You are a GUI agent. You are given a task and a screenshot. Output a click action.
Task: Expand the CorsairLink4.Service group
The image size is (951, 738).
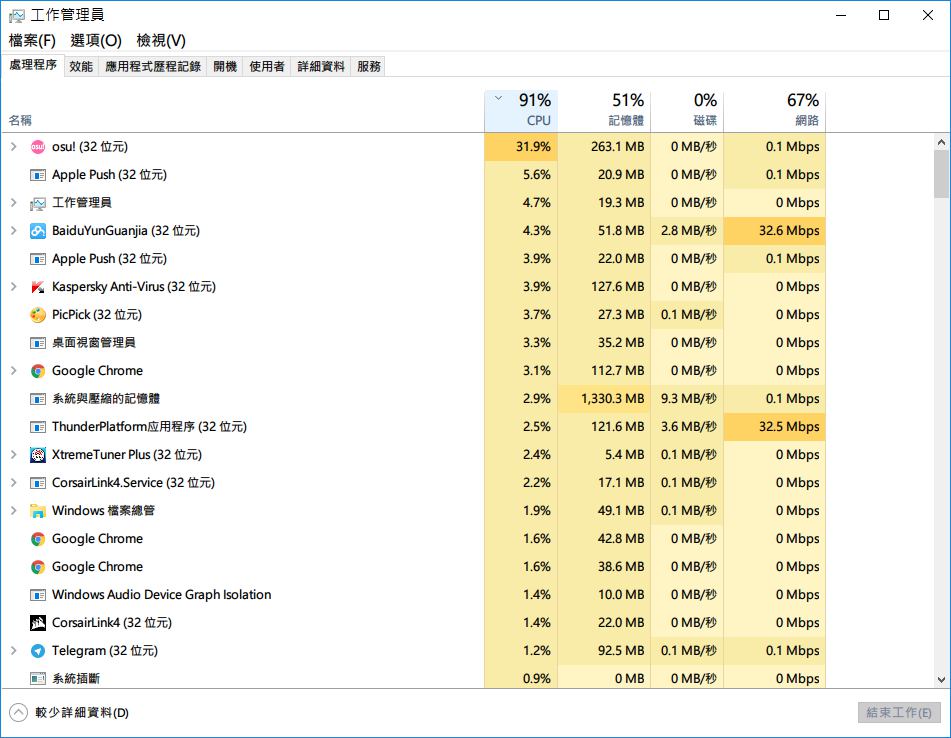point(13,483)
